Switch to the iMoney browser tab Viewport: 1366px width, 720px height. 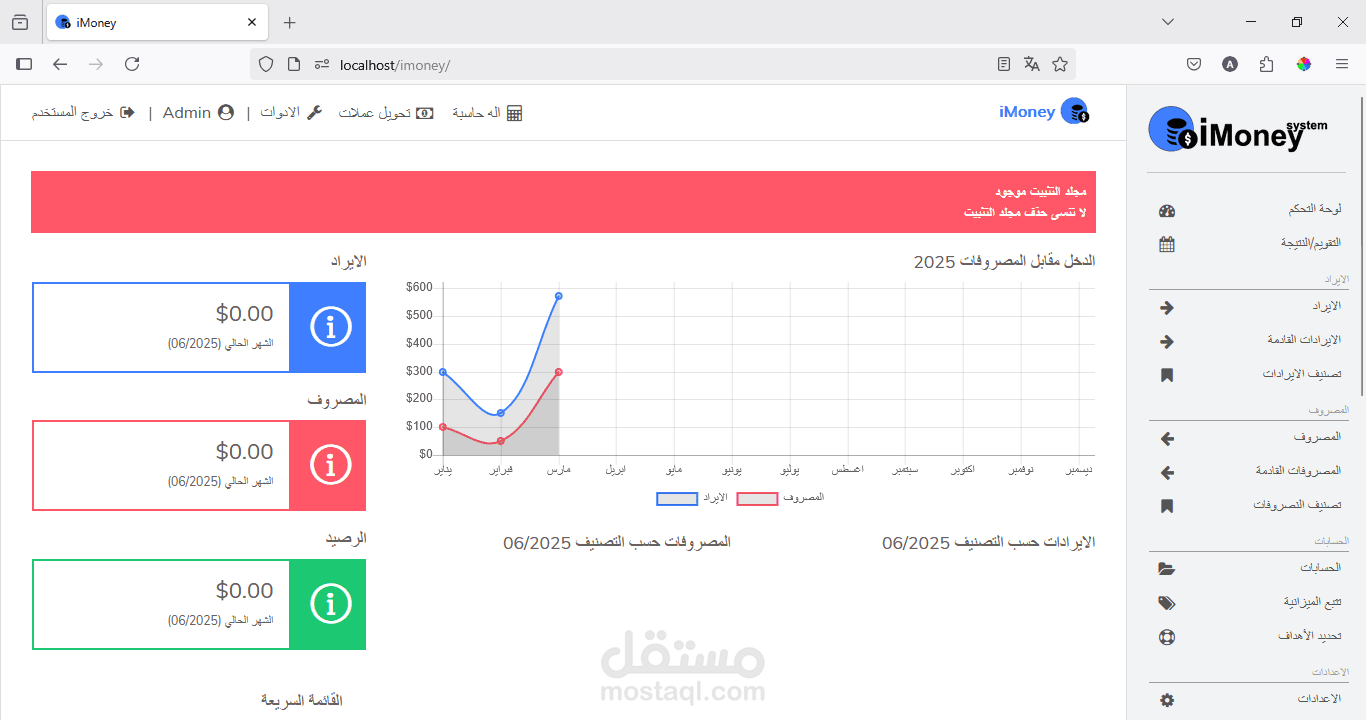[x=150, y=22]
